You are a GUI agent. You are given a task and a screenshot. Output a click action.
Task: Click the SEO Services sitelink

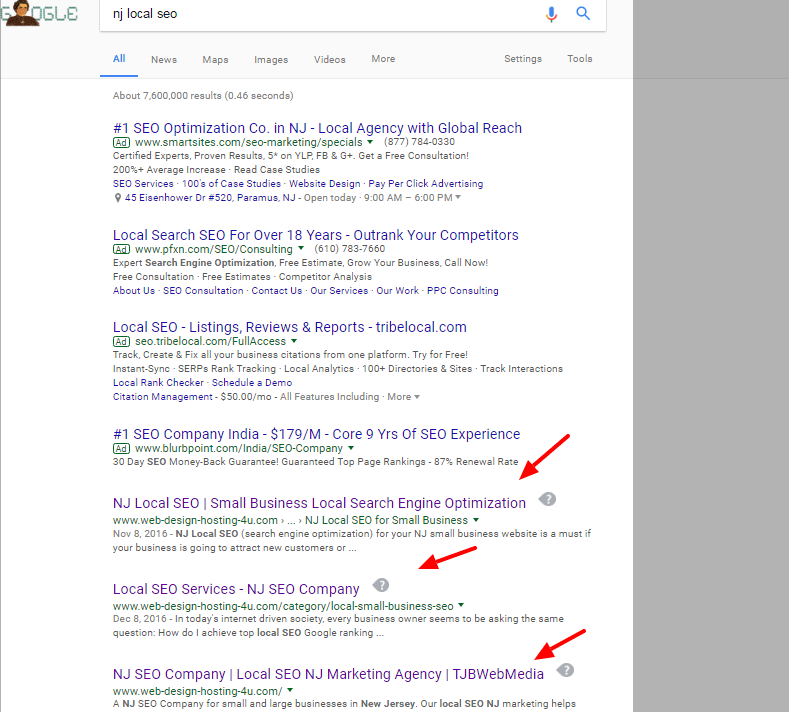pos(143,184)
